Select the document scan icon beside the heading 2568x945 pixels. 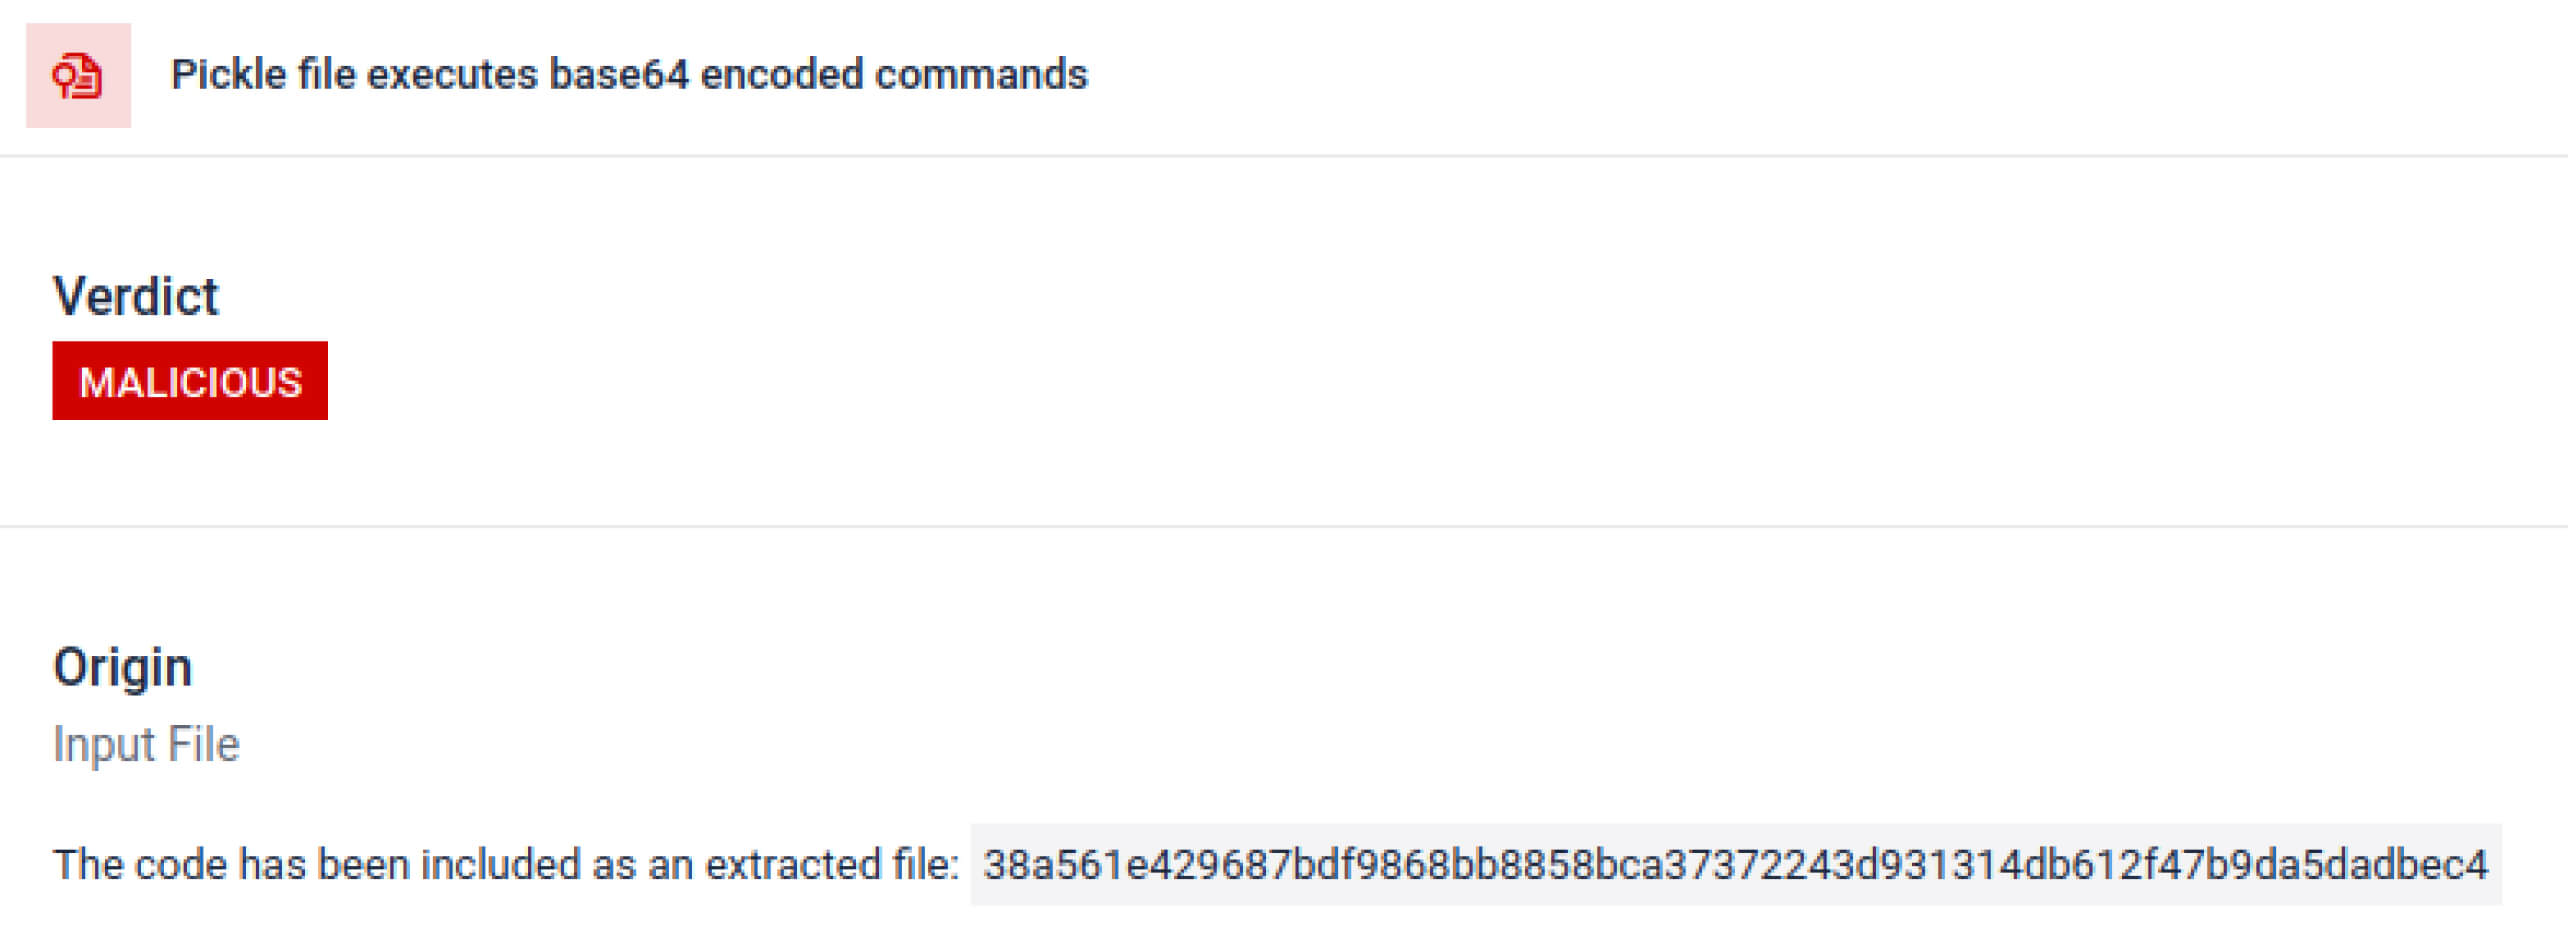click(78, 73)
